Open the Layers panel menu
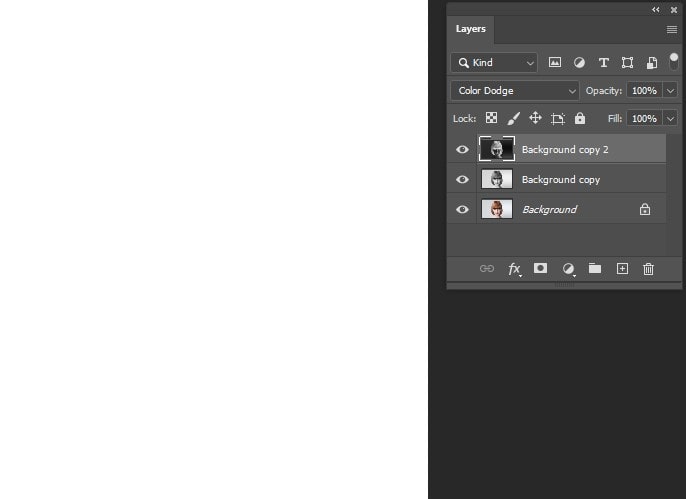 tap(672, 29)
